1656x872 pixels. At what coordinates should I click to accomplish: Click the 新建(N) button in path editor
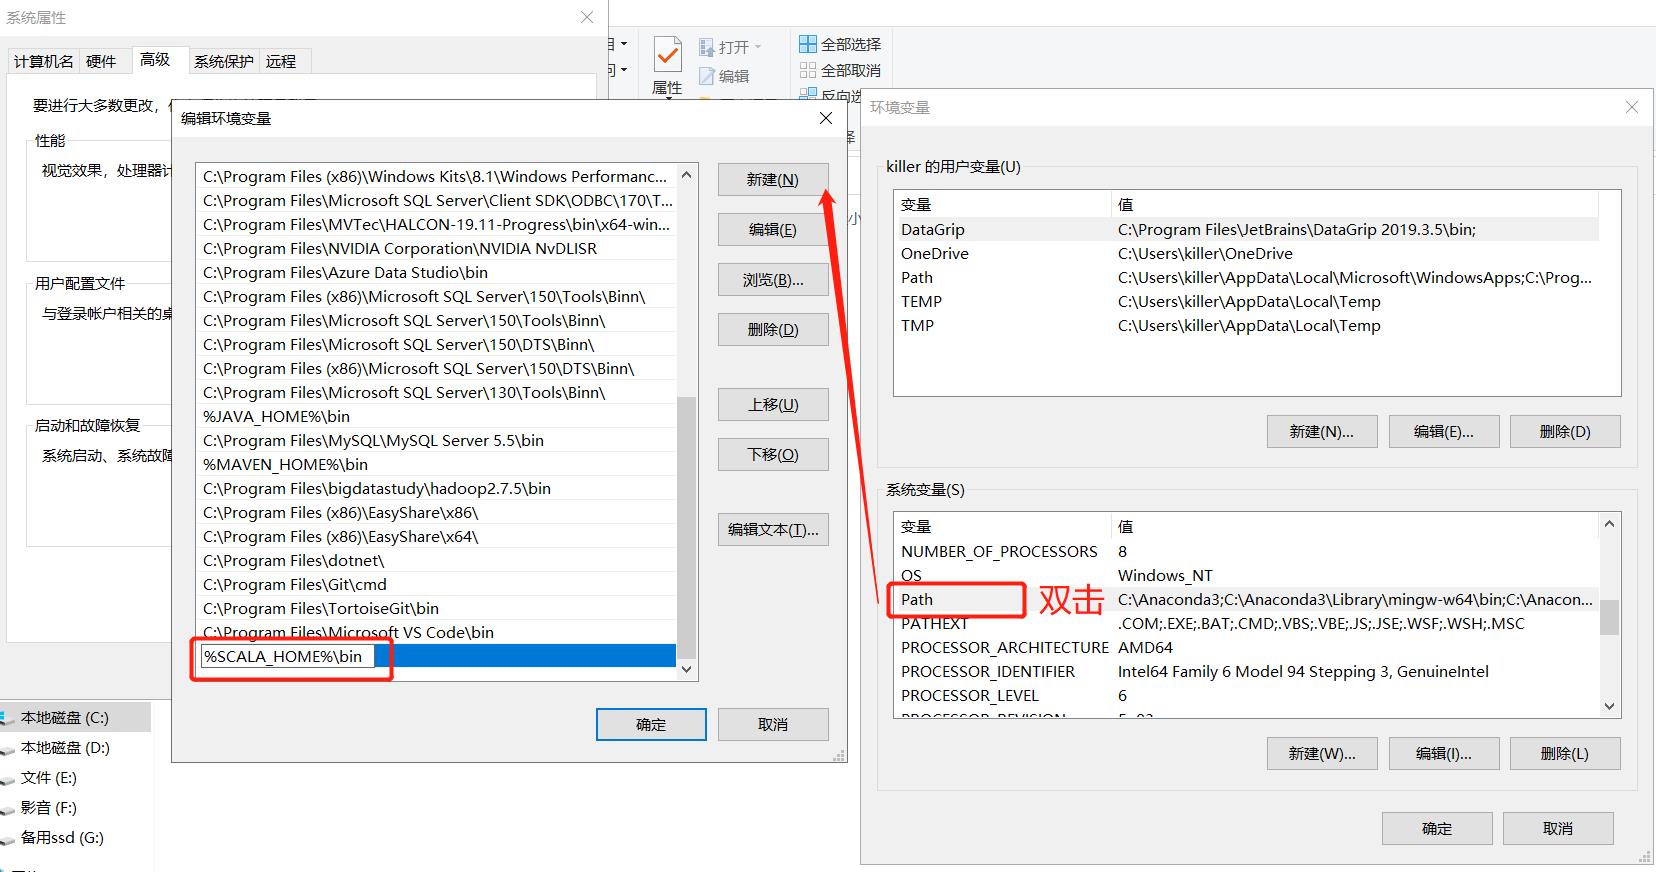tap(773, 180)
